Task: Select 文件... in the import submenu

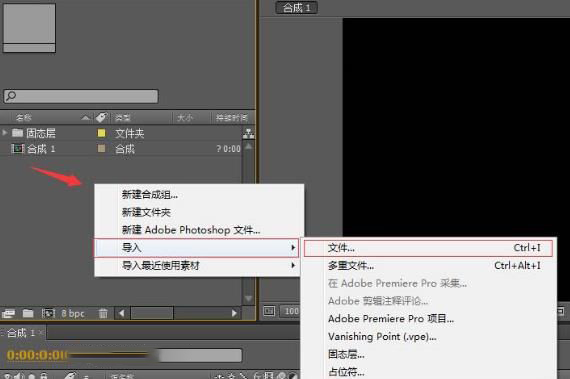Action: point(428,248)
